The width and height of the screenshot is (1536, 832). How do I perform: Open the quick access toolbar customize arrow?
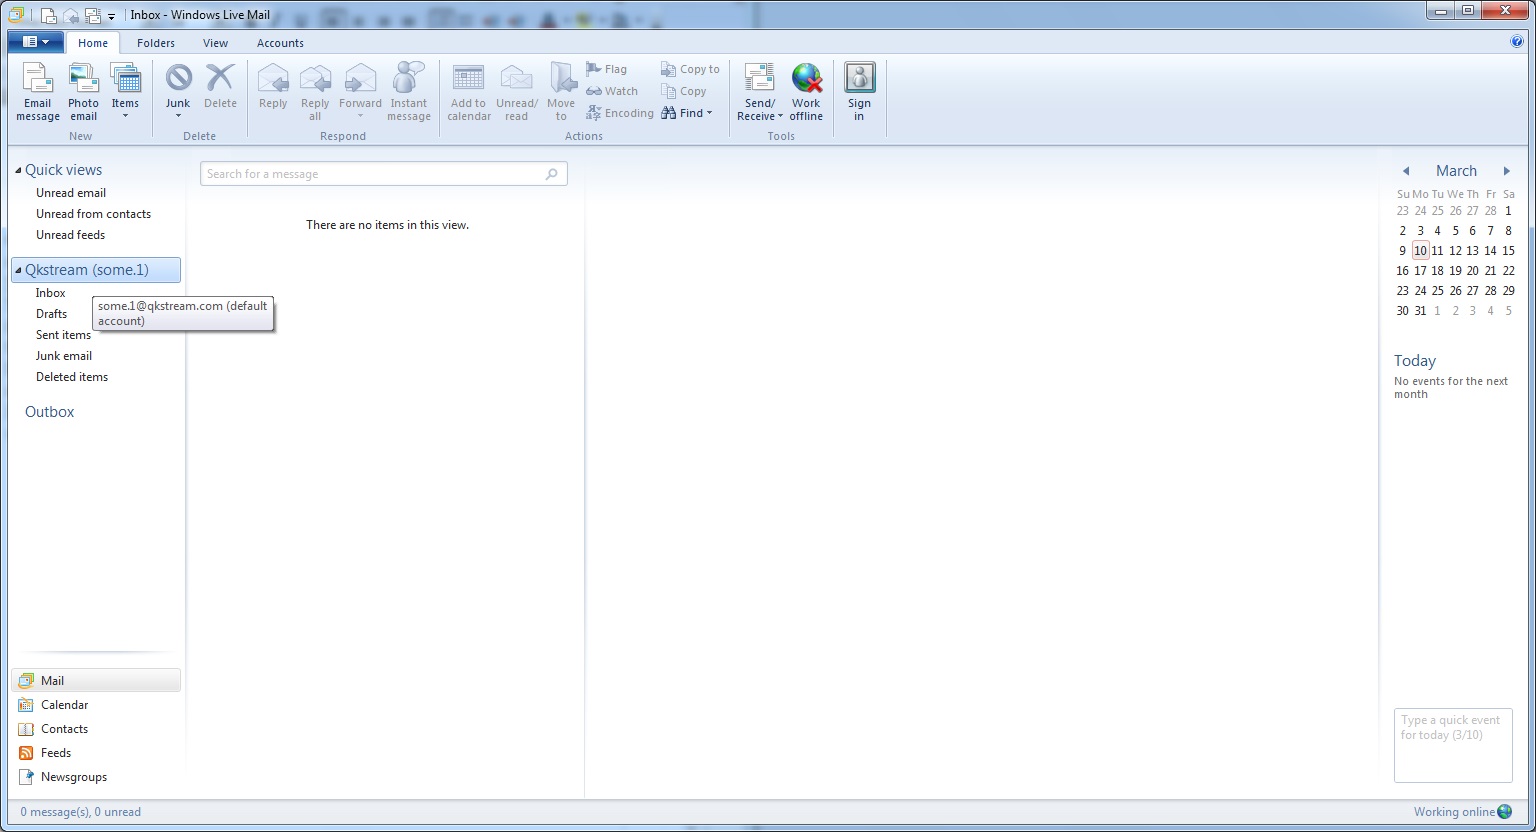coord(111,16)
